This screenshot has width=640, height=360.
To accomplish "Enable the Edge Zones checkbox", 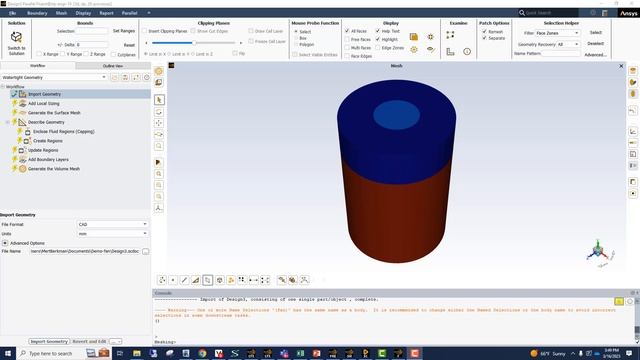I will click(x=378, y=48).
